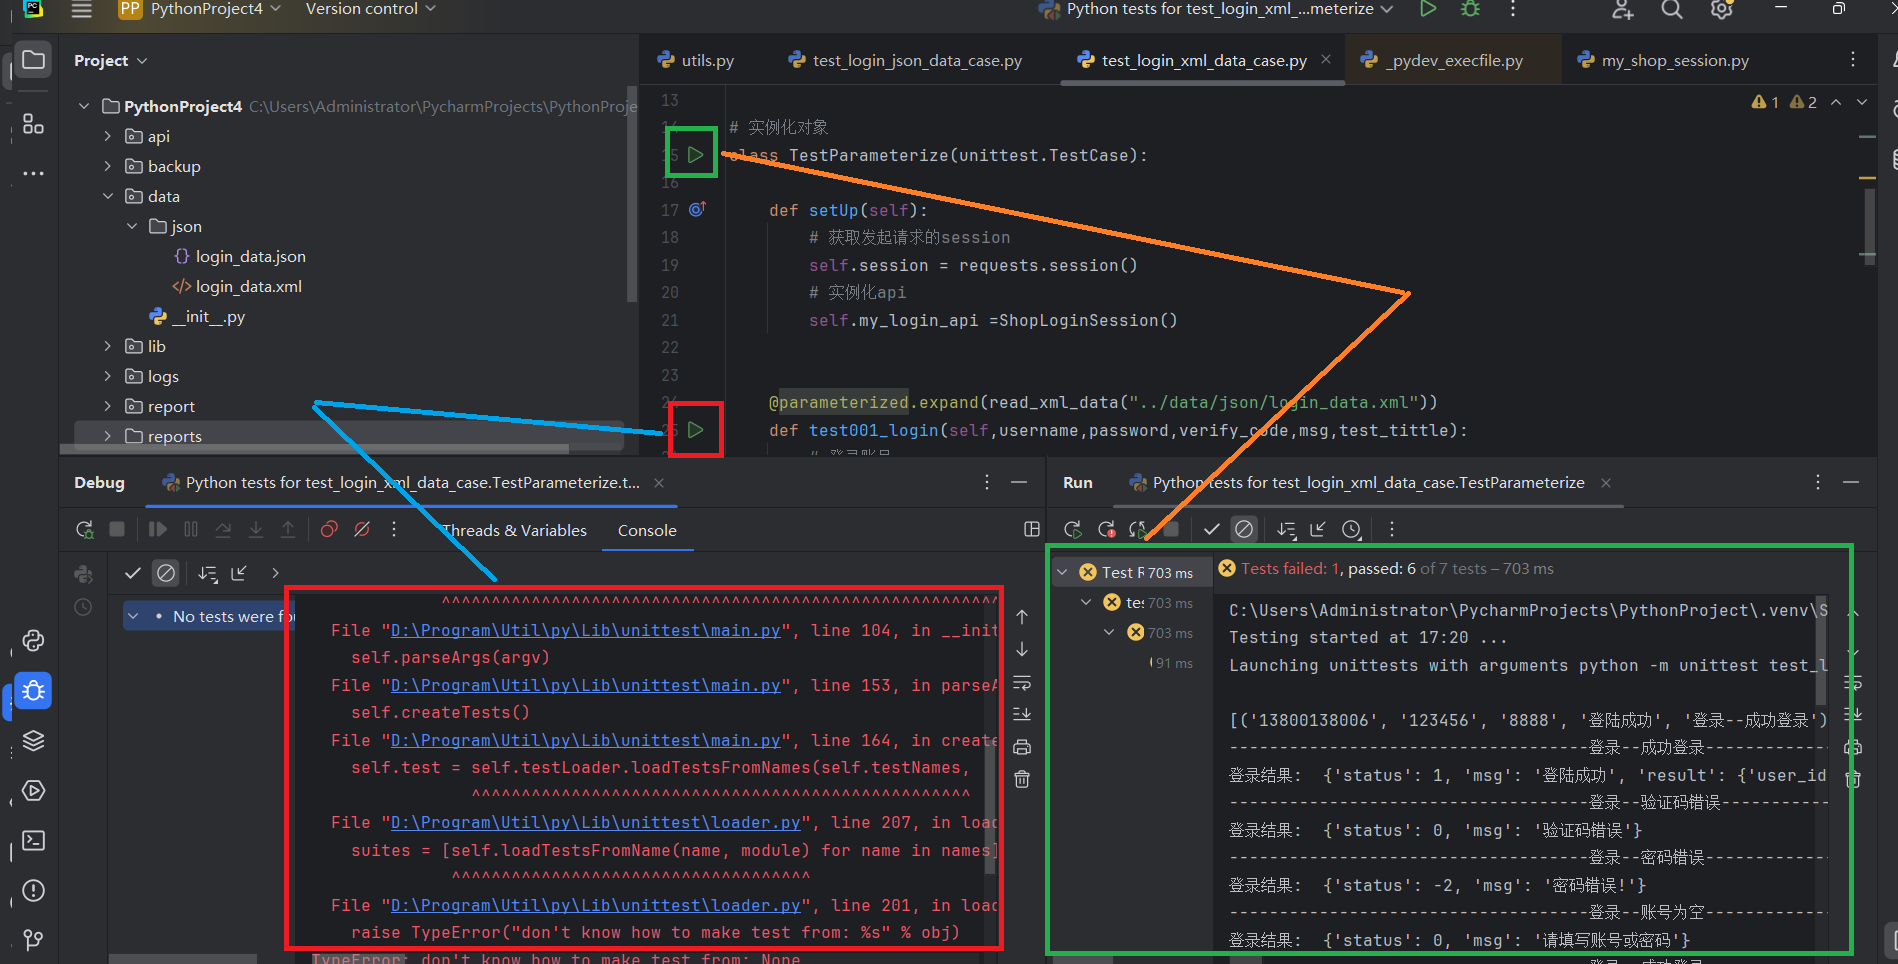Start debugging with the bug icon in title bar
This screenshot has height=964, width=1898.
1470,9
